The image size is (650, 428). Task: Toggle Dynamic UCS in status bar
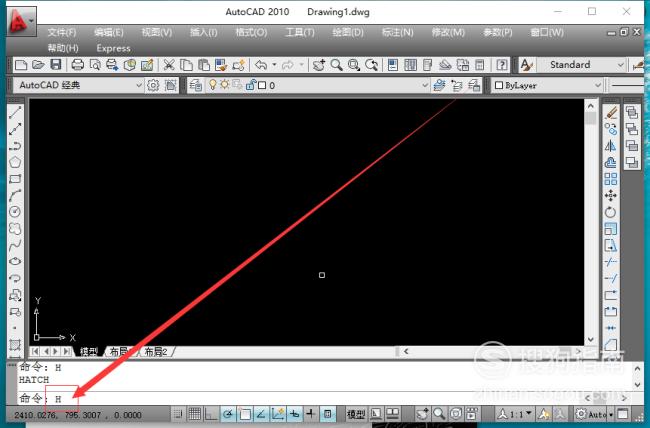[277, 414]
